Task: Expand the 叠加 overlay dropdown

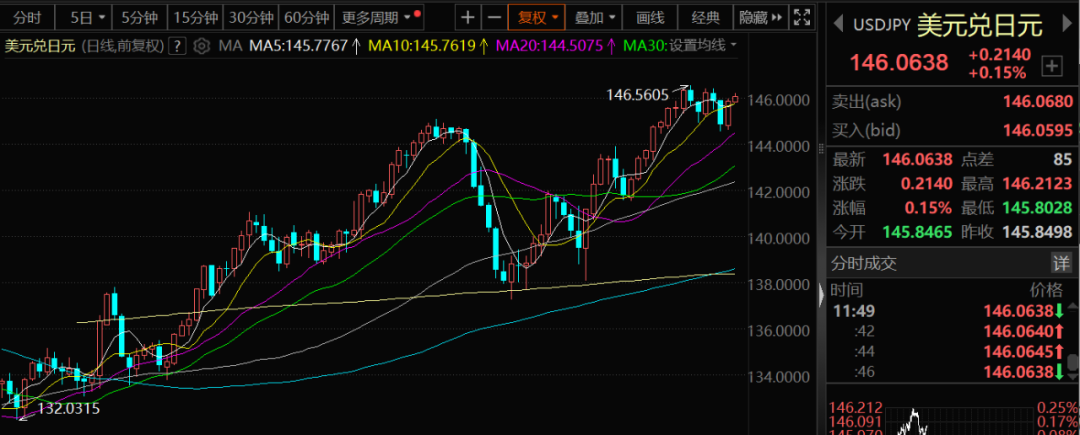Action: [x=595, y=17]
